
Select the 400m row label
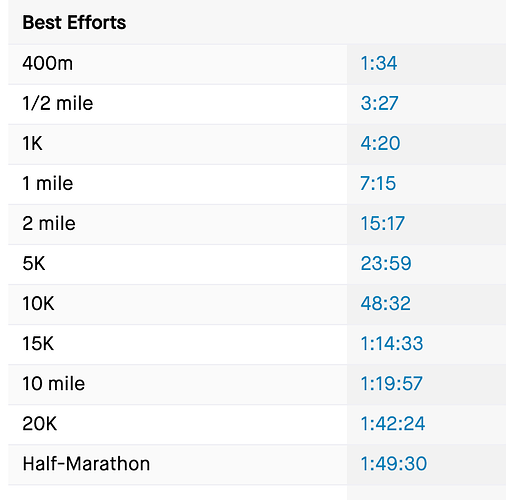coord(47,63)
